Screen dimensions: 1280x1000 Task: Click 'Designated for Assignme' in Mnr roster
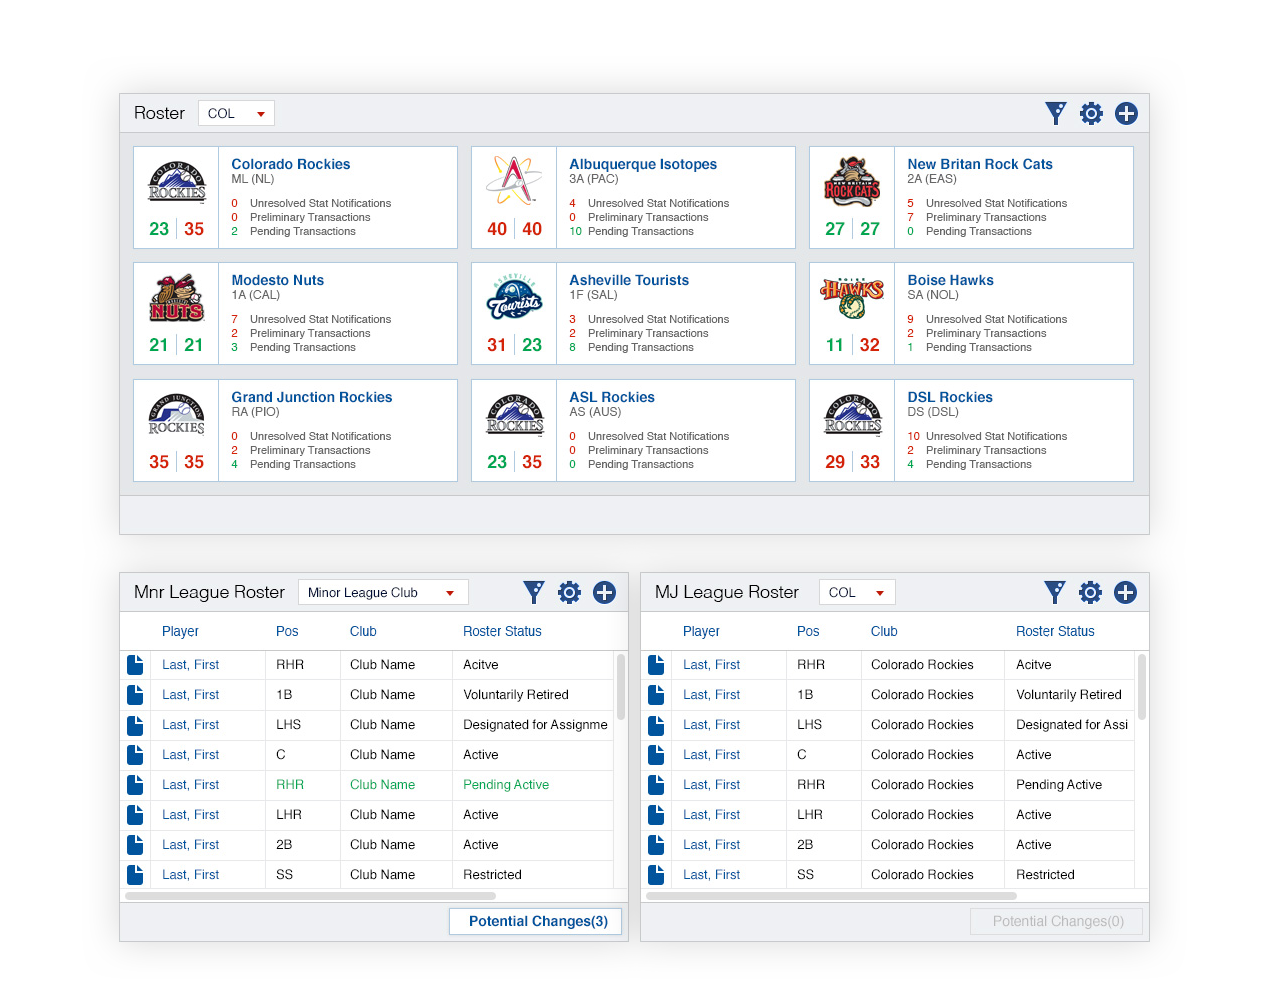pos(535,724)
